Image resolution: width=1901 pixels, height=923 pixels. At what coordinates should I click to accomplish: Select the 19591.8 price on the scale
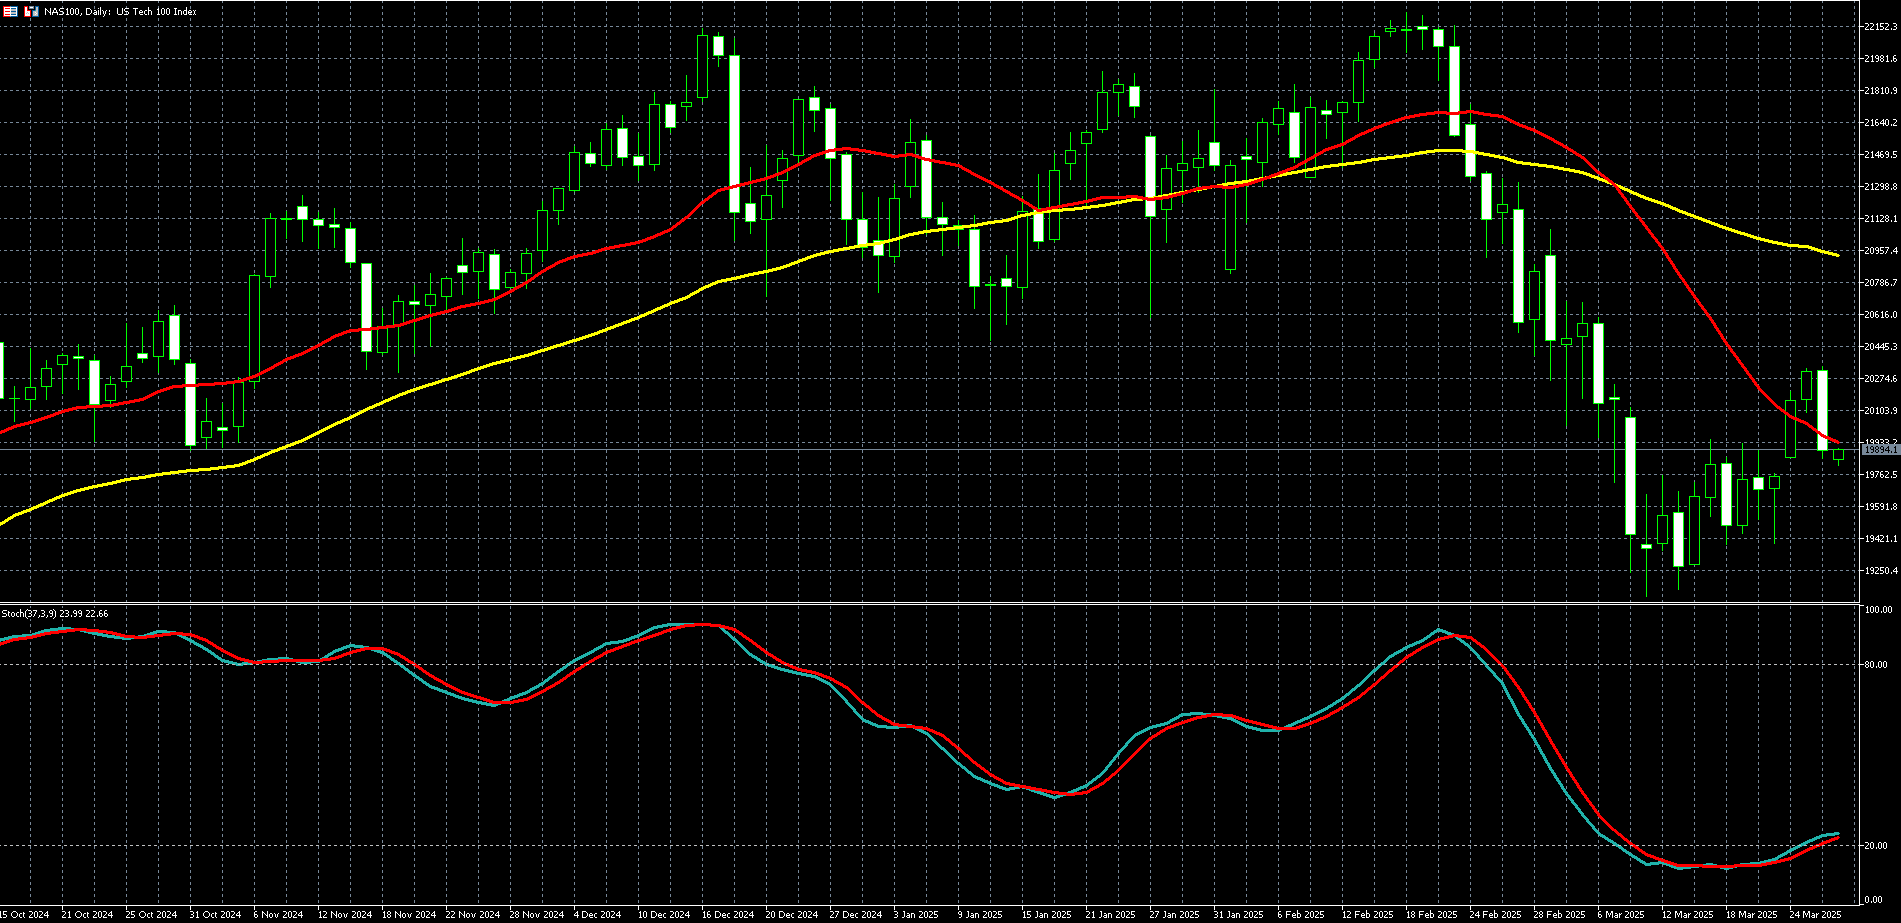[1880, 507]
